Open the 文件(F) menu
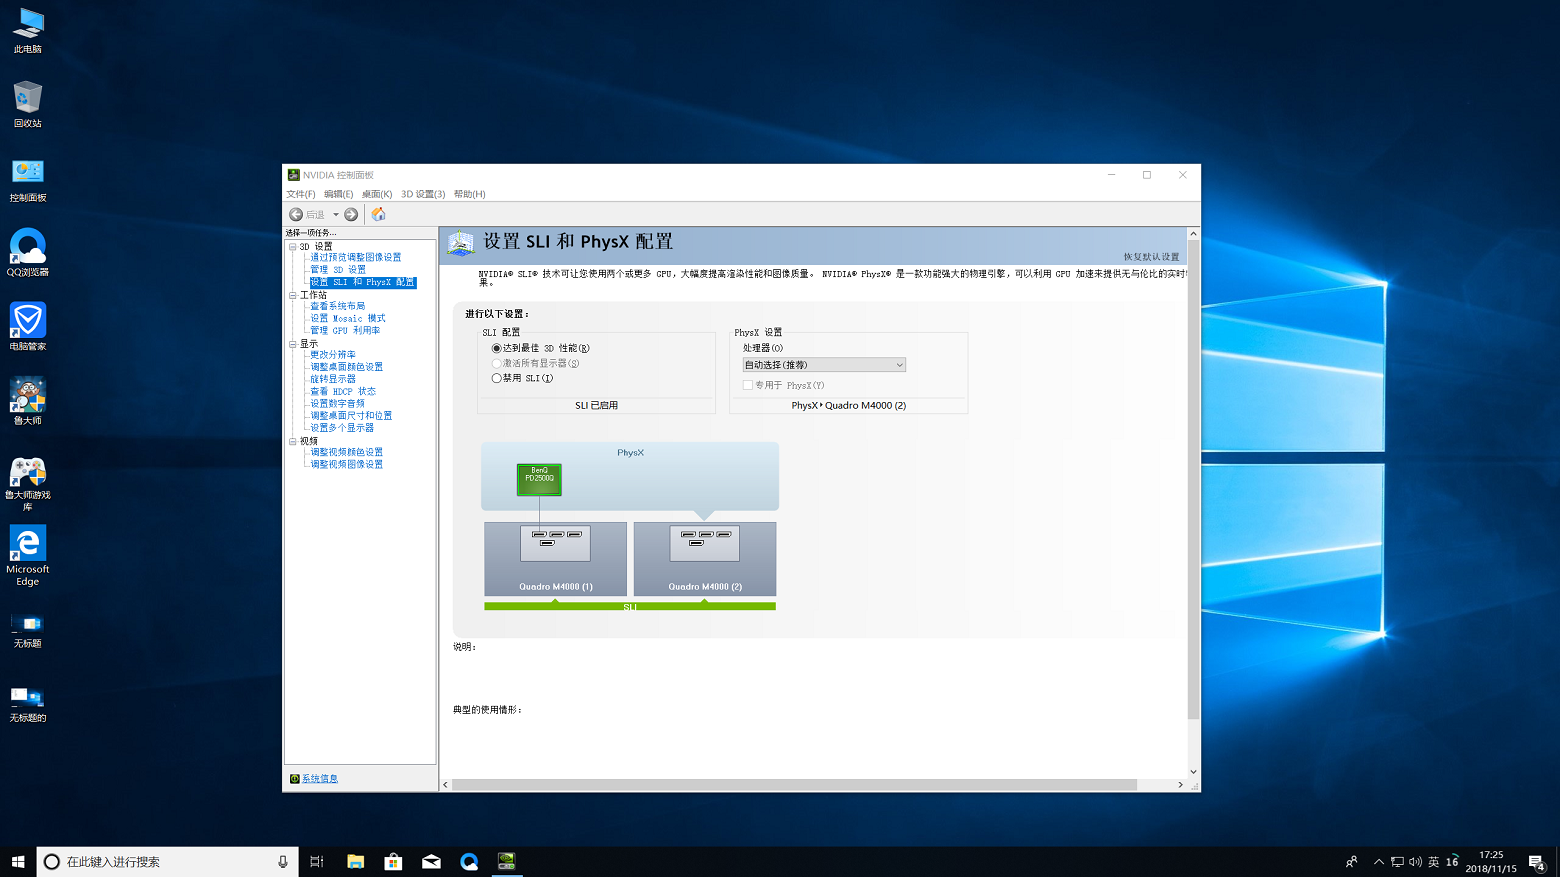 [301, 194]
